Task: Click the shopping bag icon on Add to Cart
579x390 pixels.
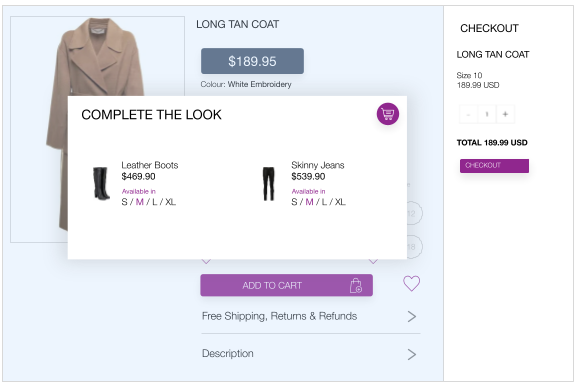Action: pos(356,285)
